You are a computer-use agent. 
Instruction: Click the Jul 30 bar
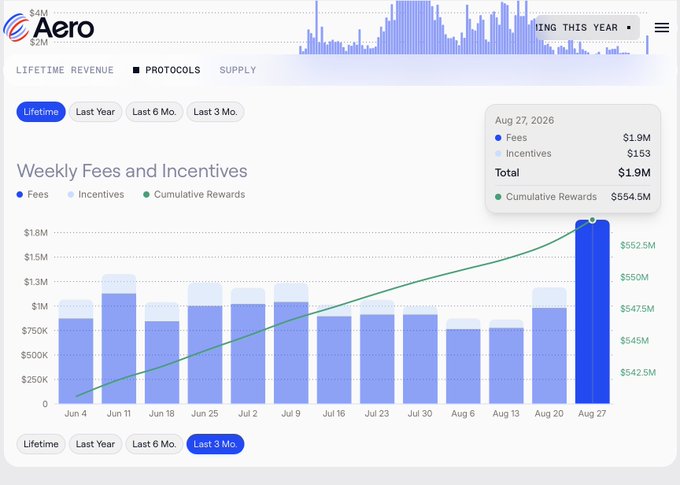420,355
